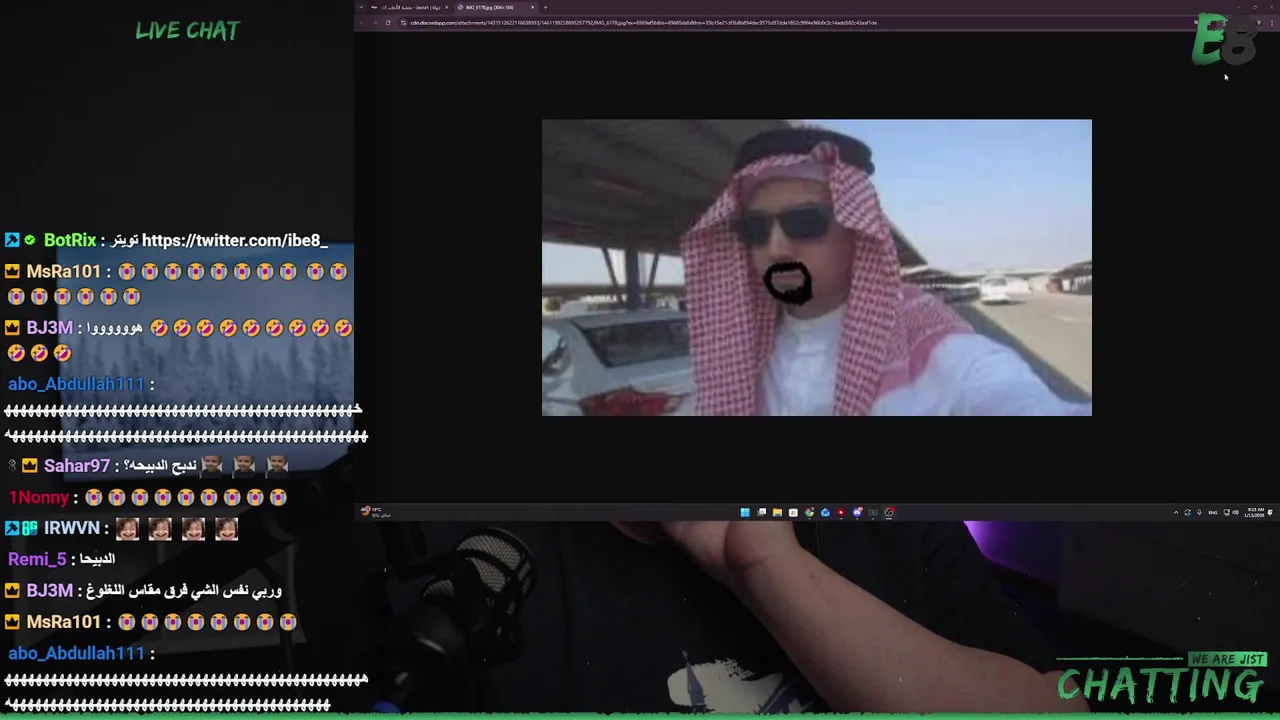Switch to Google Chrome on the taskbar
This screenshot has width=1280, height=720.
pos(809,512)
